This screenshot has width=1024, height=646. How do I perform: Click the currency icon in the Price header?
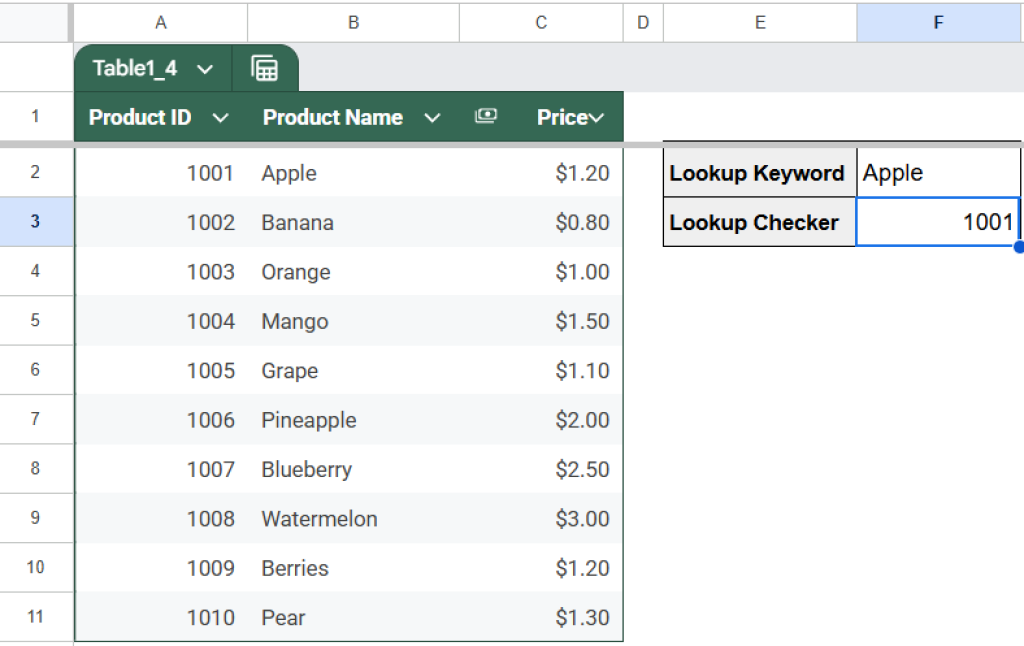pos(486,116)
